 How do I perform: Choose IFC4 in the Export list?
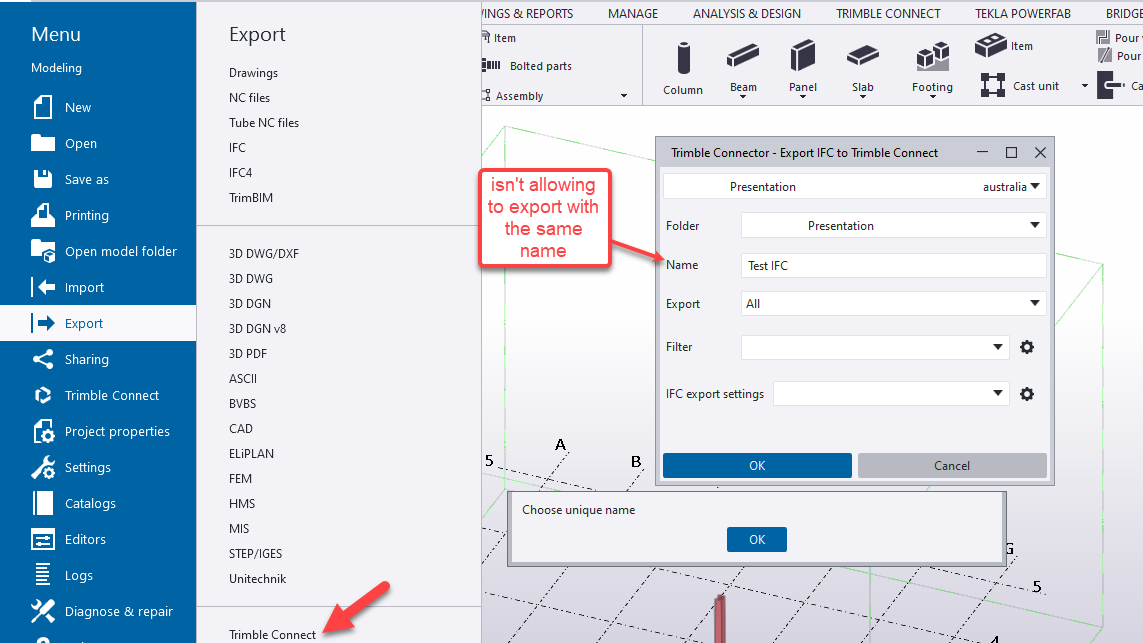click(241, 173)
